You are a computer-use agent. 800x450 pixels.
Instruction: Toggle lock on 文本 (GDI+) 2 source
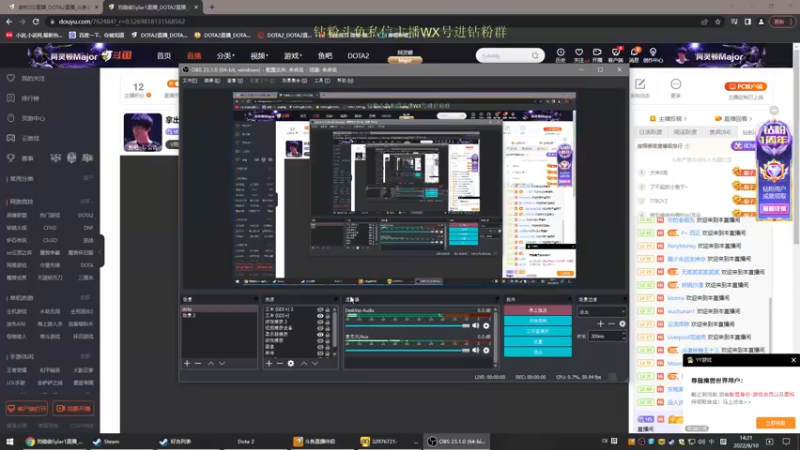[x=328, y=310]
